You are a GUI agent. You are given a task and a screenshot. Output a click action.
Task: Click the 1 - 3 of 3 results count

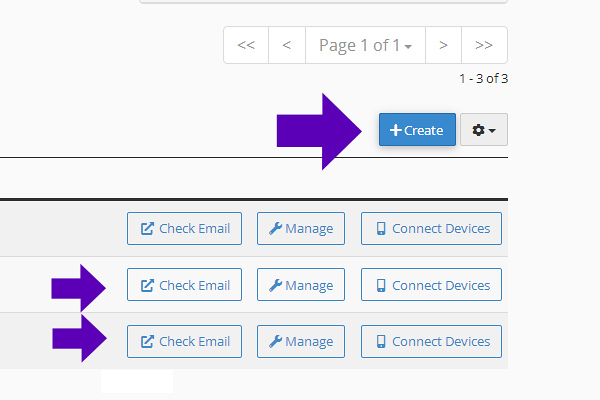[484, 78]
